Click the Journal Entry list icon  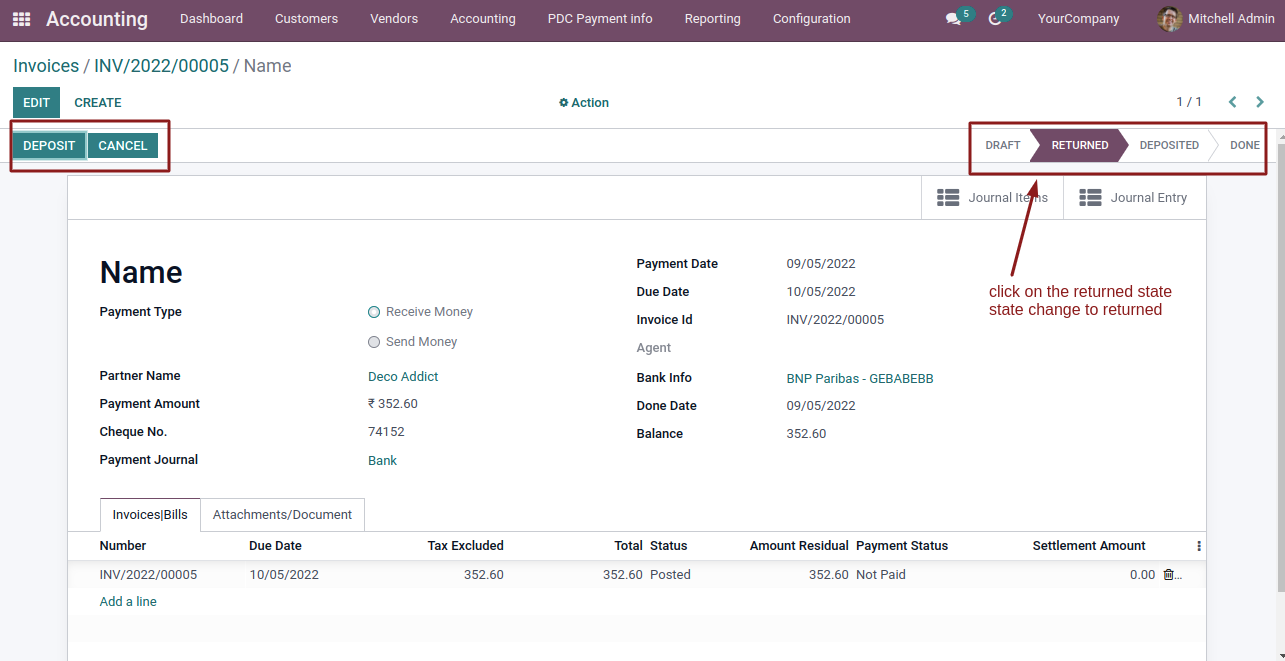(1090, 198)
